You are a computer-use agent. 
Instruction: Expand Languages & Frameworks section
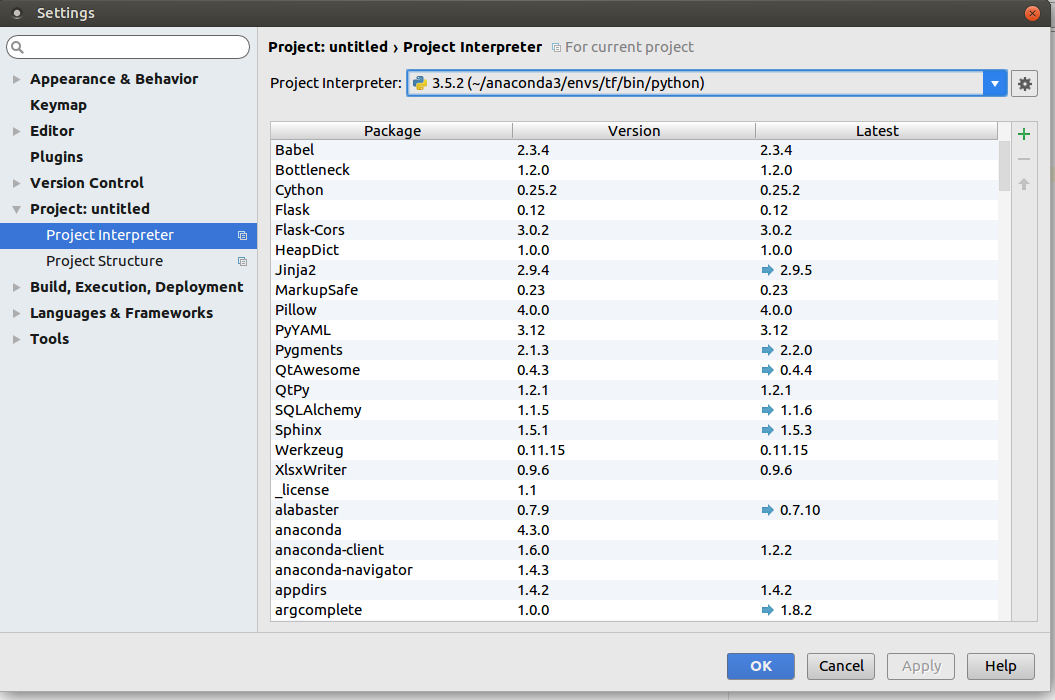coord(16,313)
